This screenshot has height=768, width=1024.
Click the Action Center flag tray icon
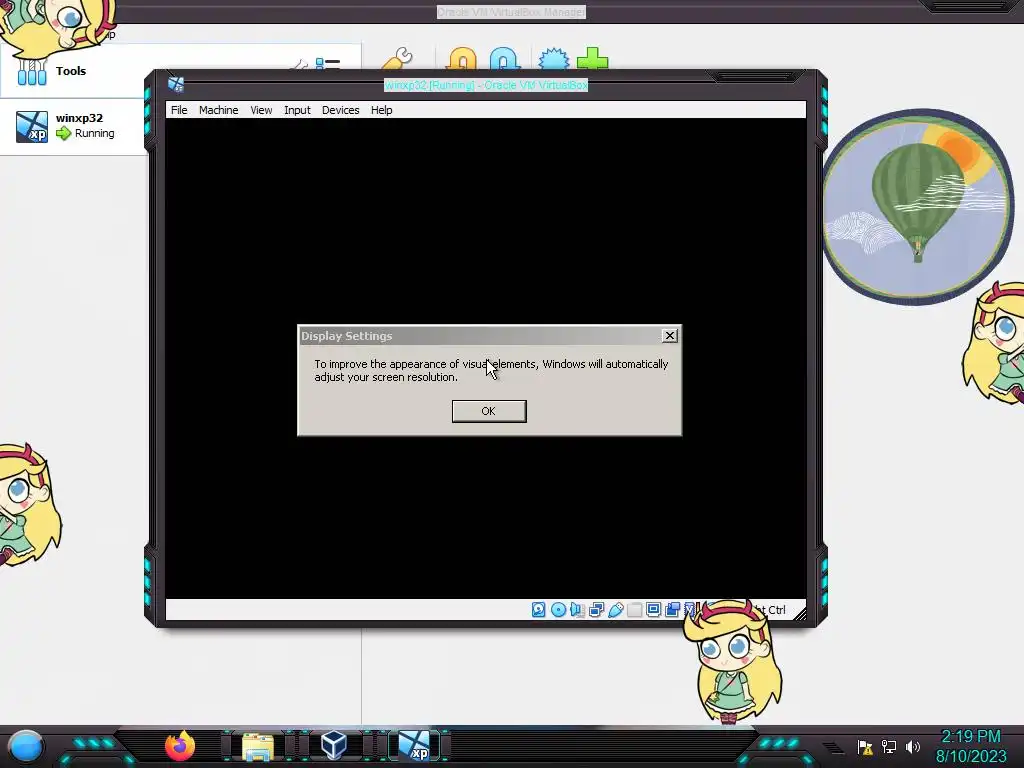pyautogui.click(x=865, y=747)
